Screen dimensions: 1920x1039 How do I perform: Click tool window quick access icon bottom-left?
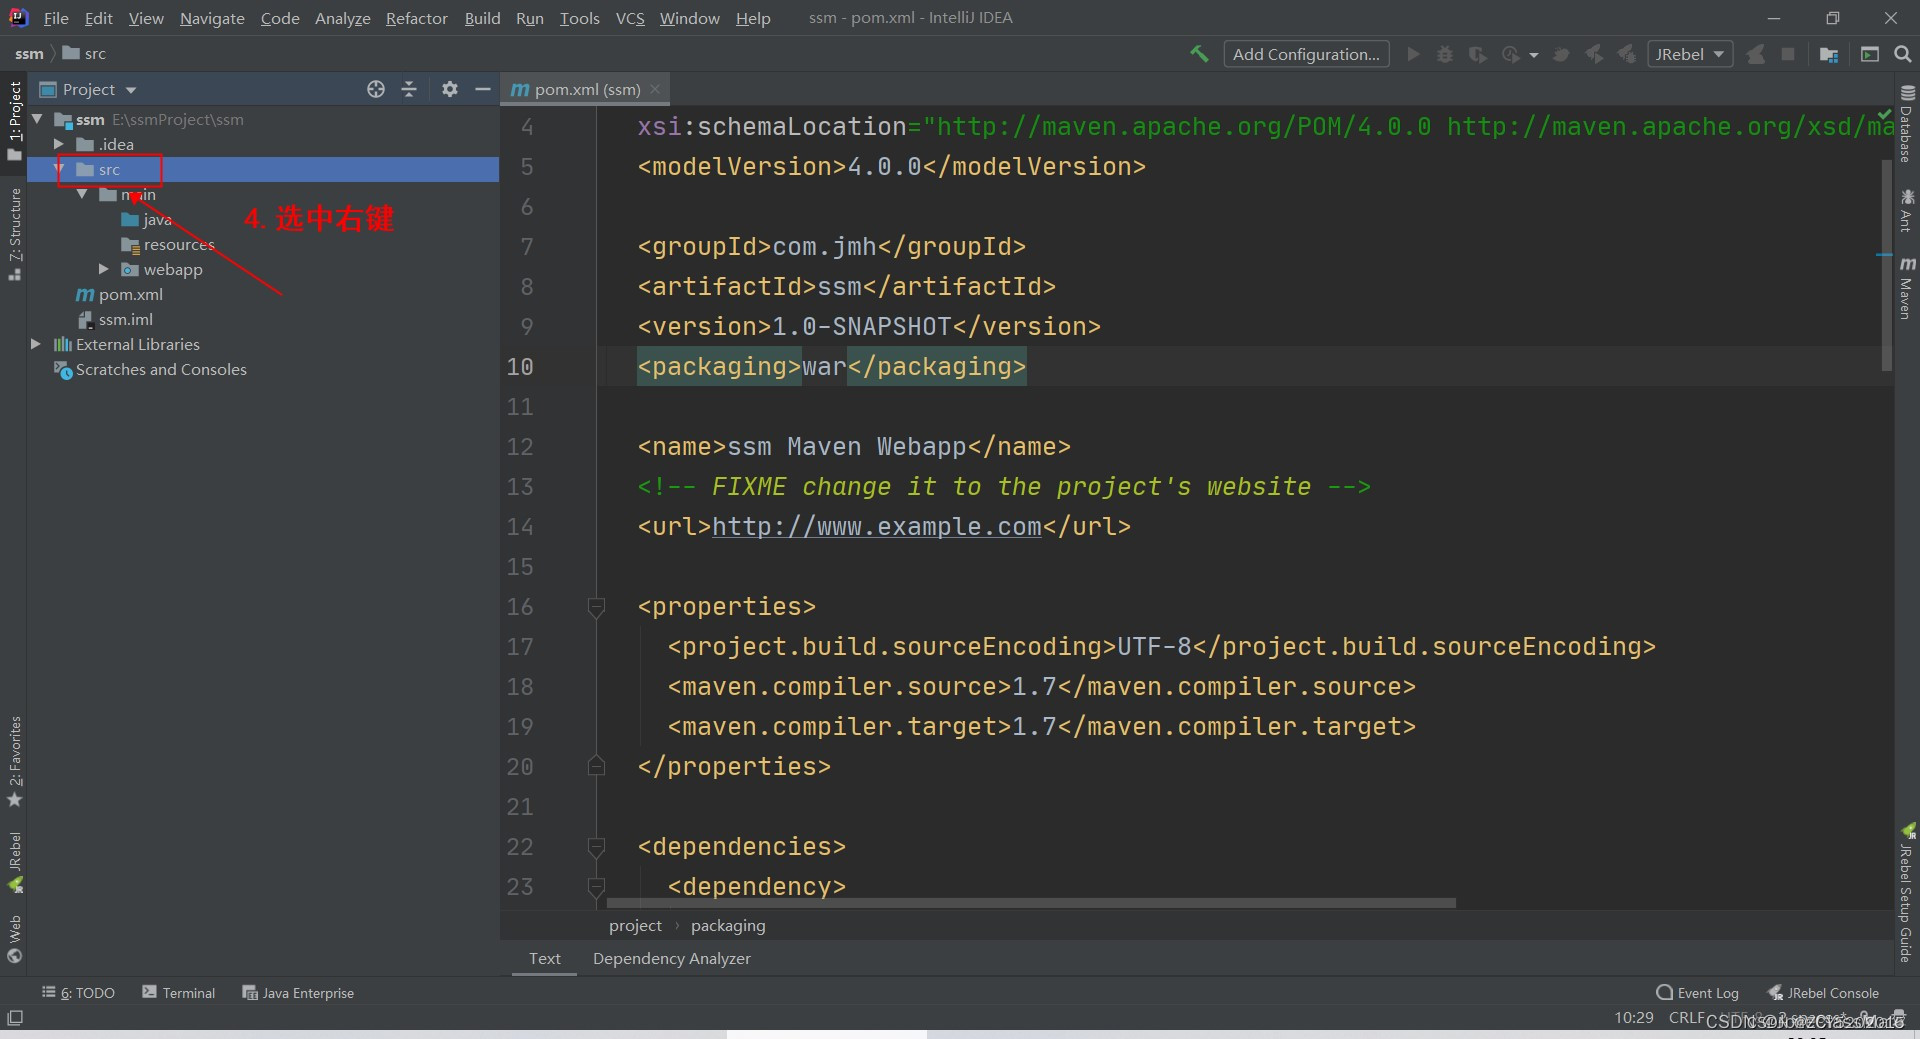click(15, 1018)
